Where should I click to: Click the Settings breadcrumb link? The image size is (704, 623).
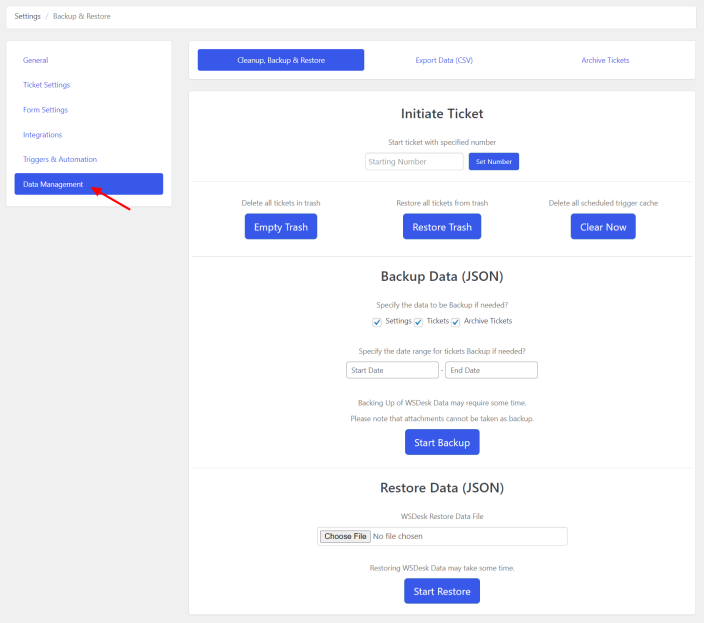[x=27, y=16]
